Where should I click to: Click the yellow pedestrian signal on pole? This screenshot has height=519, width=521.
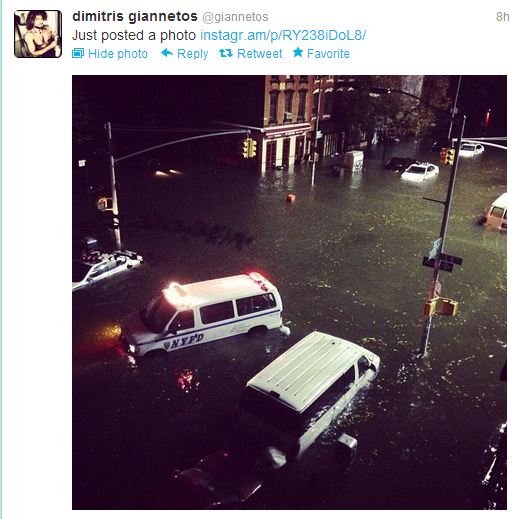tap(441, 307)
